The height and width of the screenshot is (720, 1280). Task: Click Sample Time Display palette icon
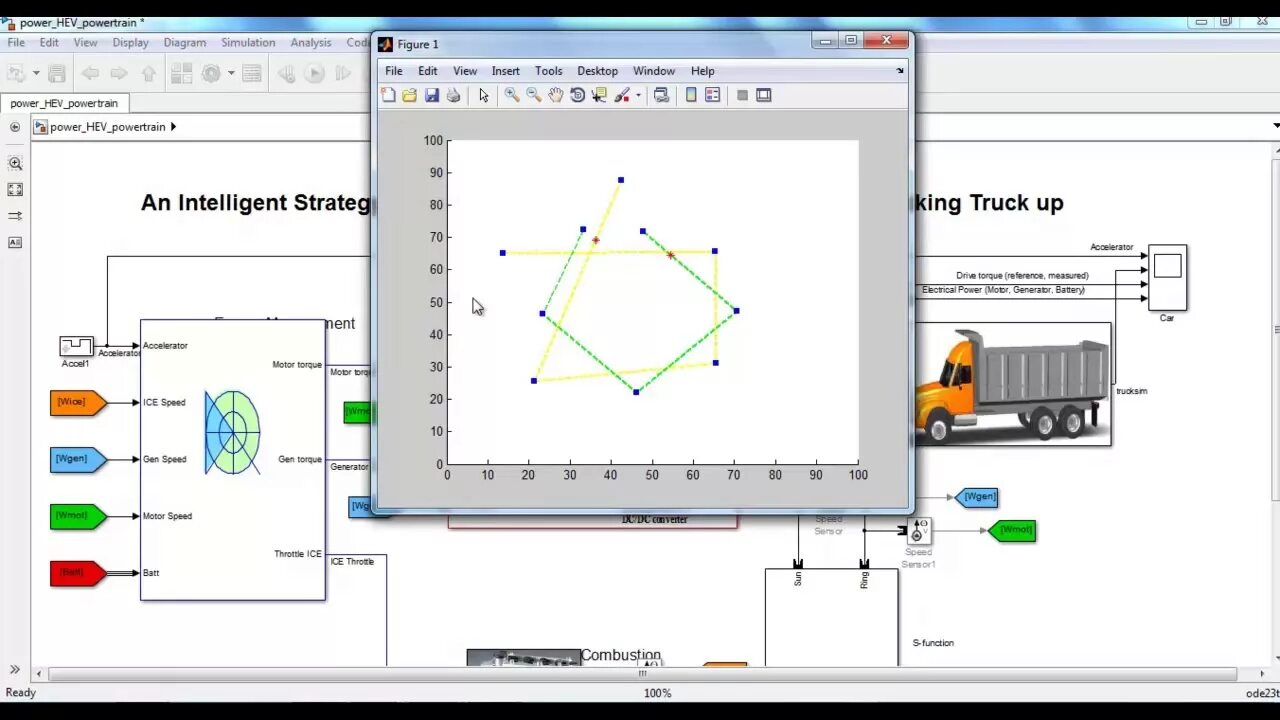15,216
